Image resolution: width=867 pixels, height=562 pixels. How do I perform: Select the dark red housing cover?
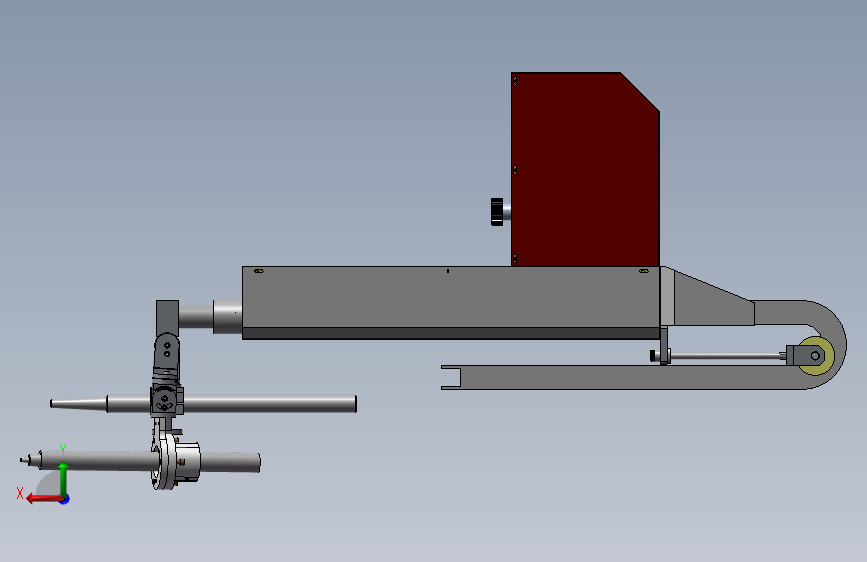(585, 169)
